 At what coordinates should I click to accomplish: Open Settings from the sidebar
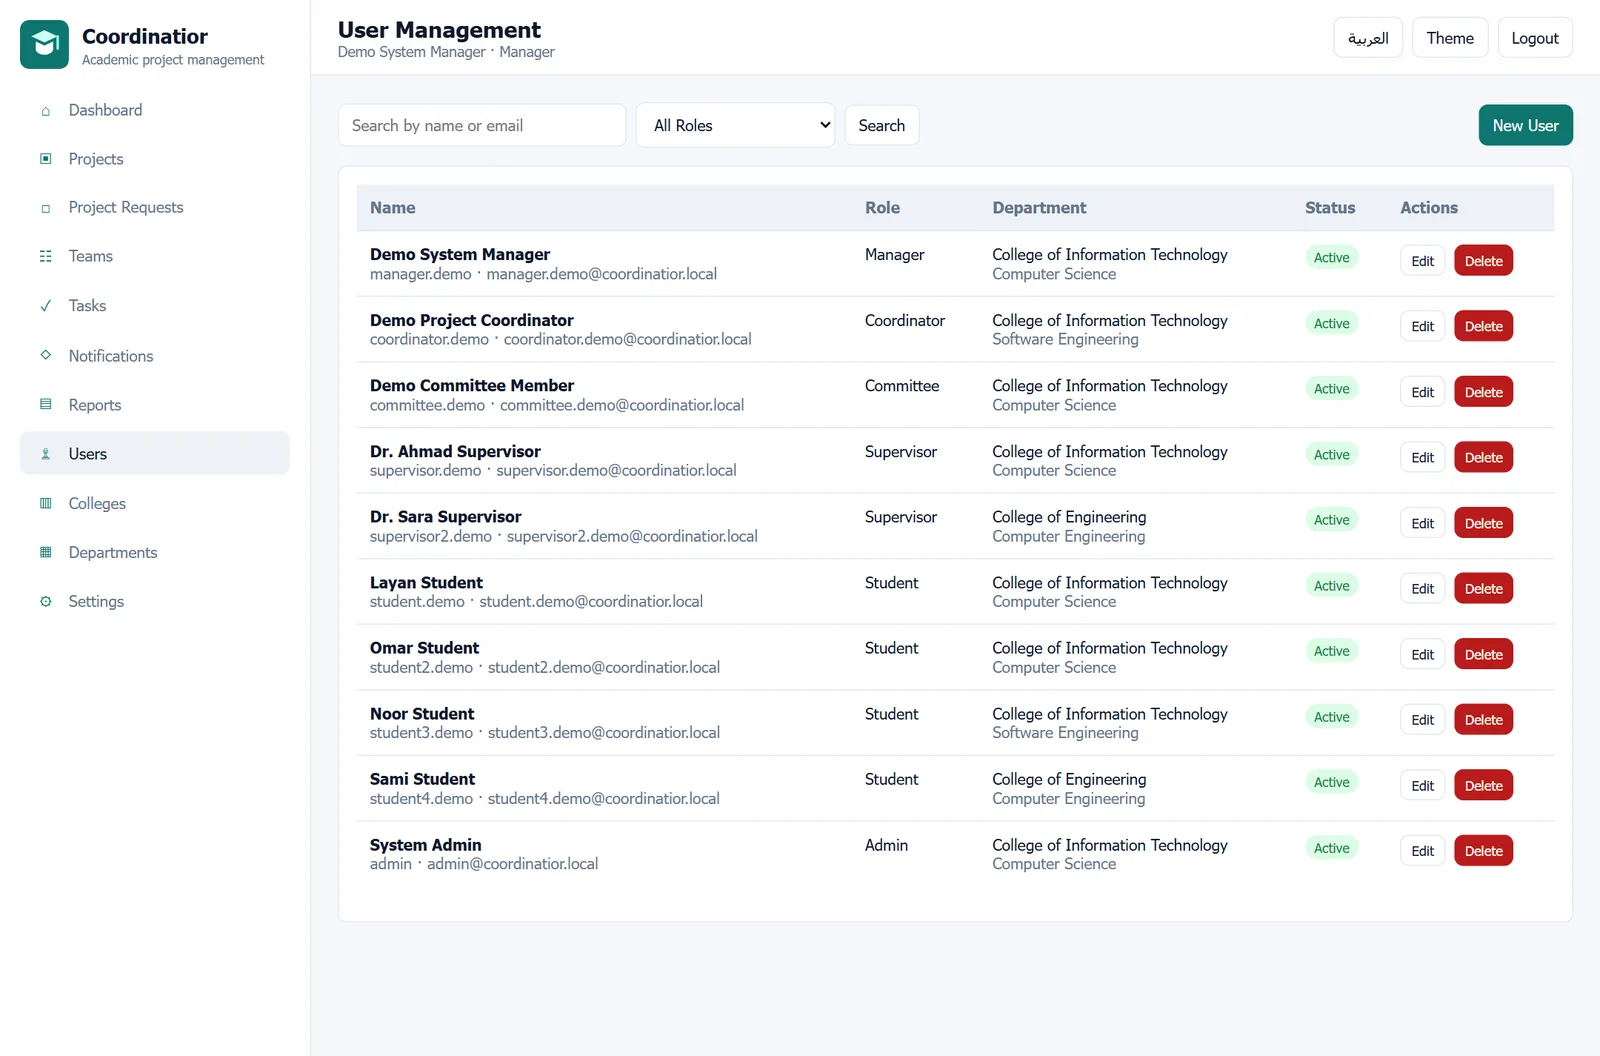coord(155,601)
